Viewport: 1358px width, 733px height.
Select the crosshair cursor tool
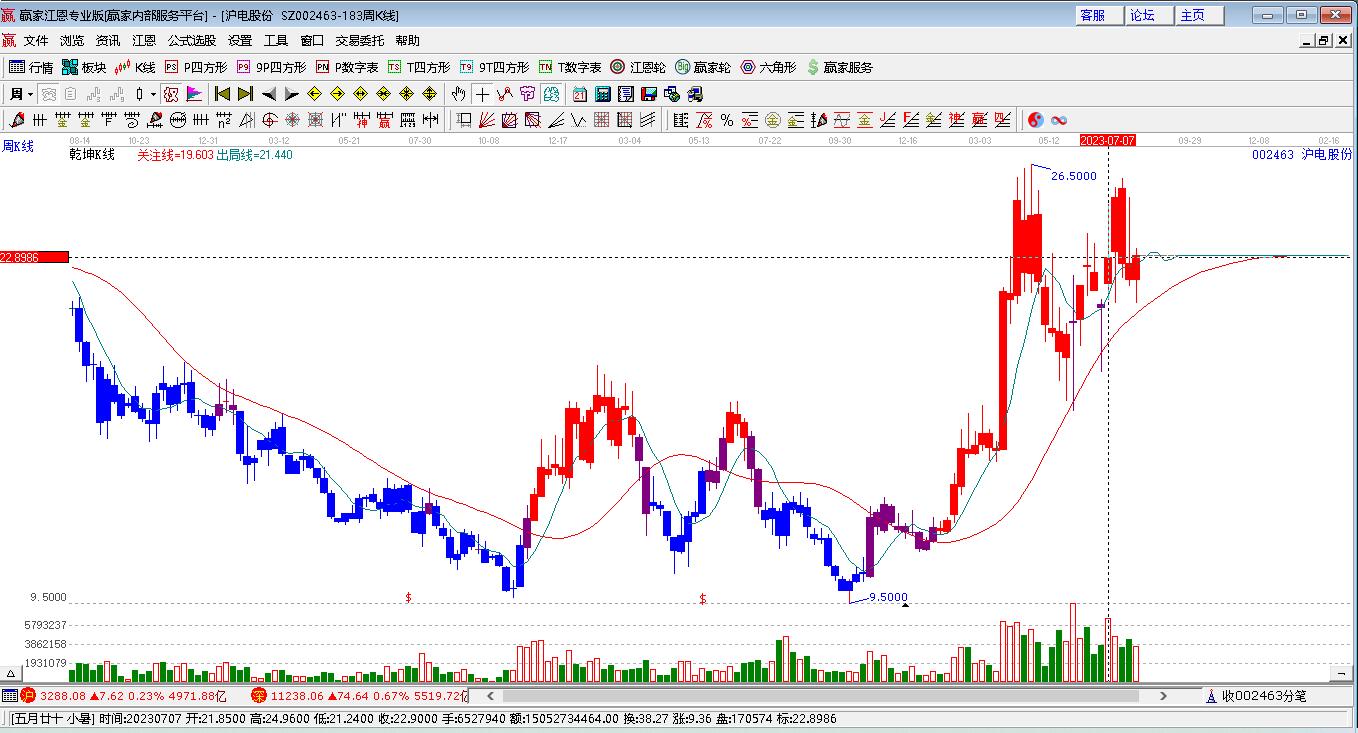[482, 94]
